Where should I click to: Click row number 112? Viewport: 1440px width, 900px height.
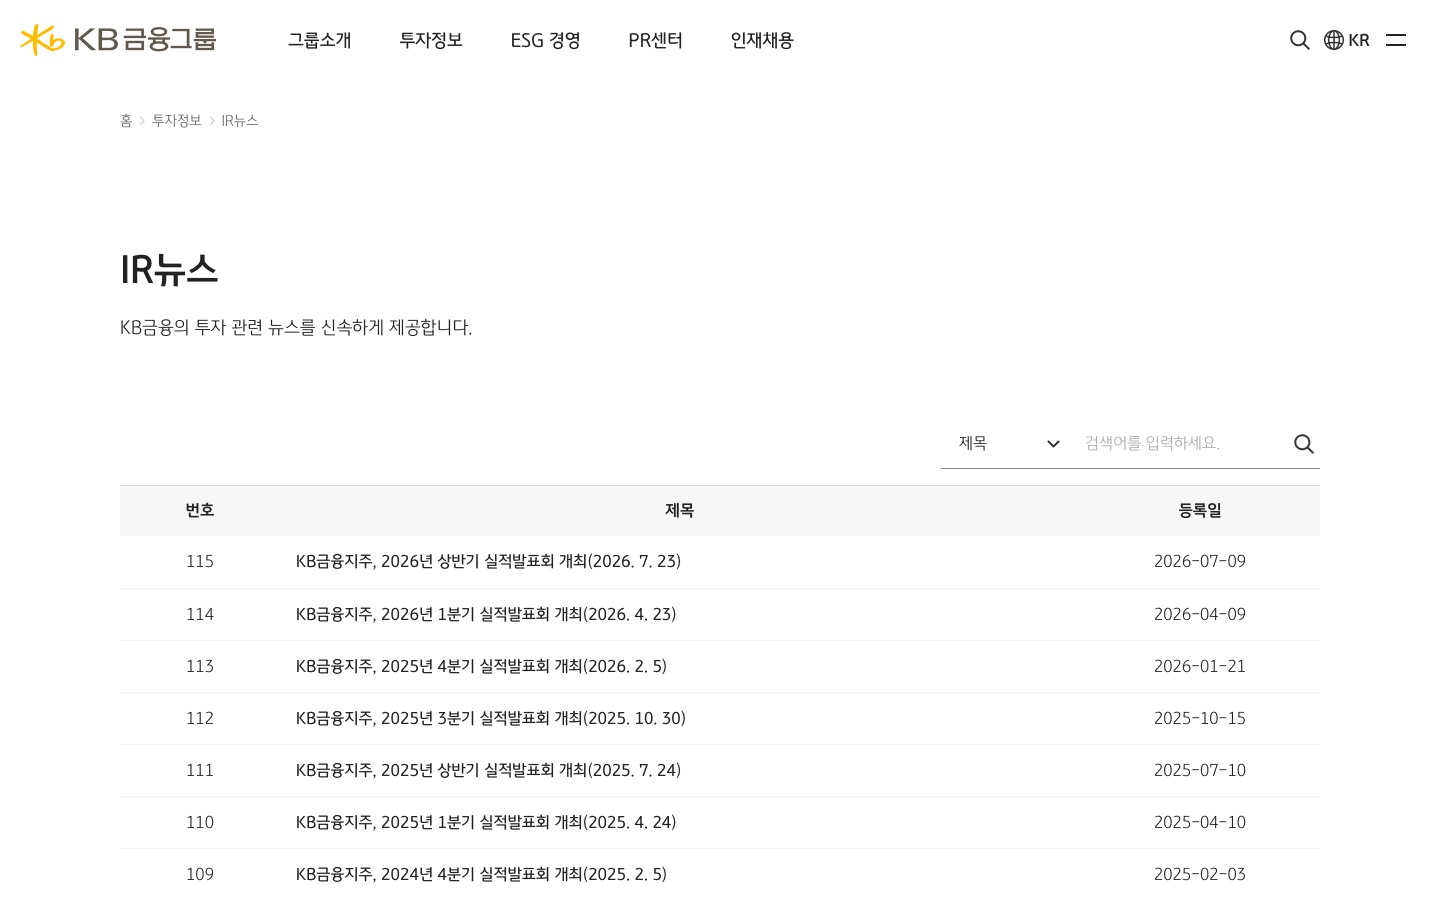tap(200, 718)
